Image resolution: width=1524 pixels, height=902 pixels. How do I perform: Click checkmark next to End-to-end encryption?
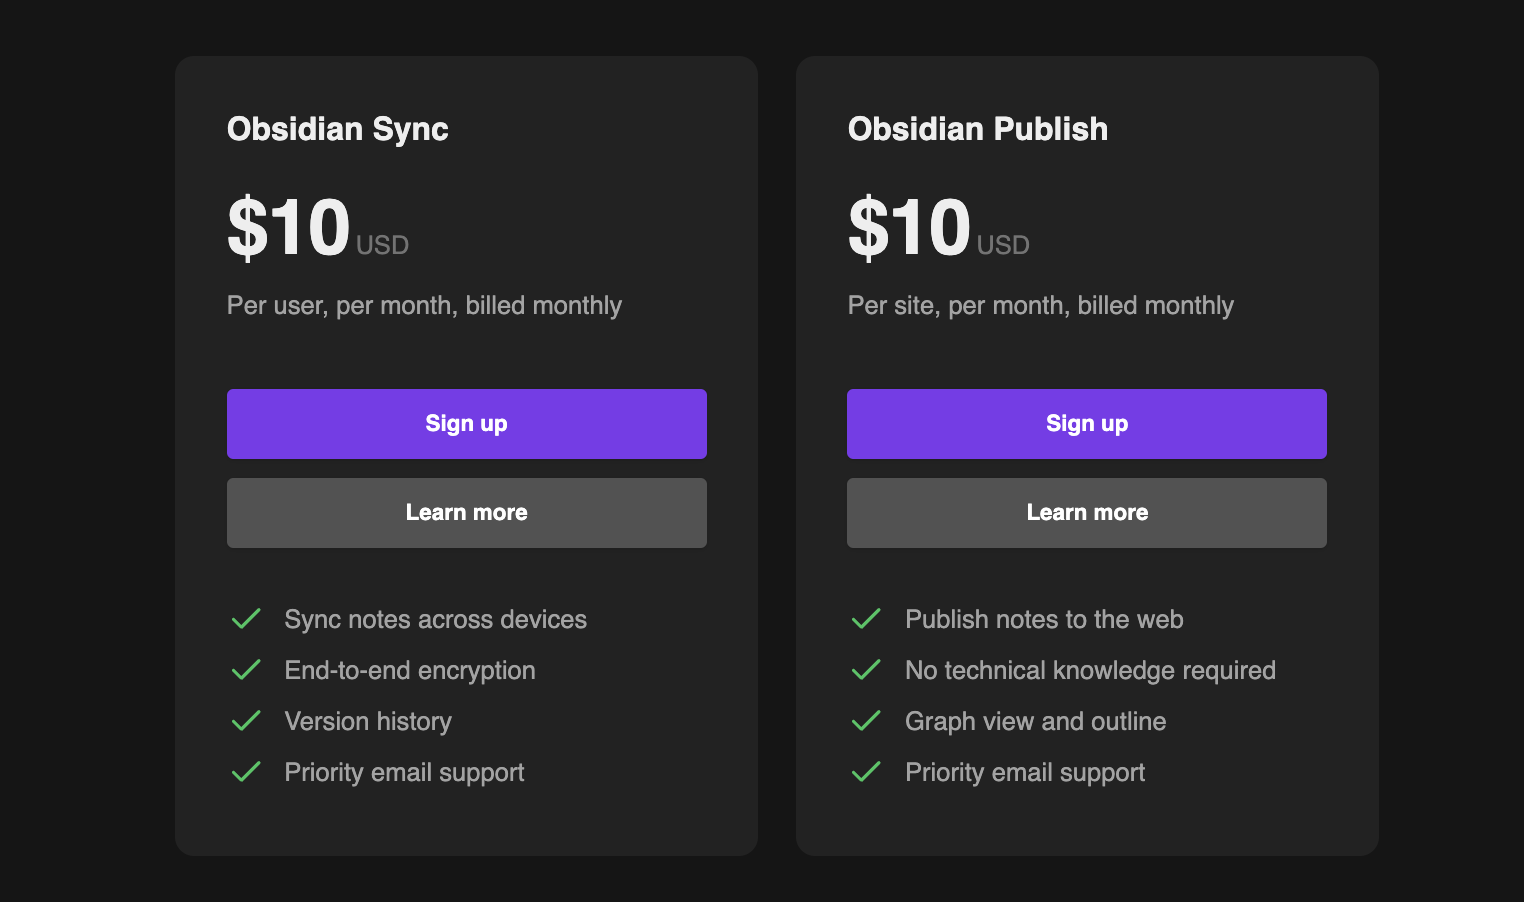(246, 670)
